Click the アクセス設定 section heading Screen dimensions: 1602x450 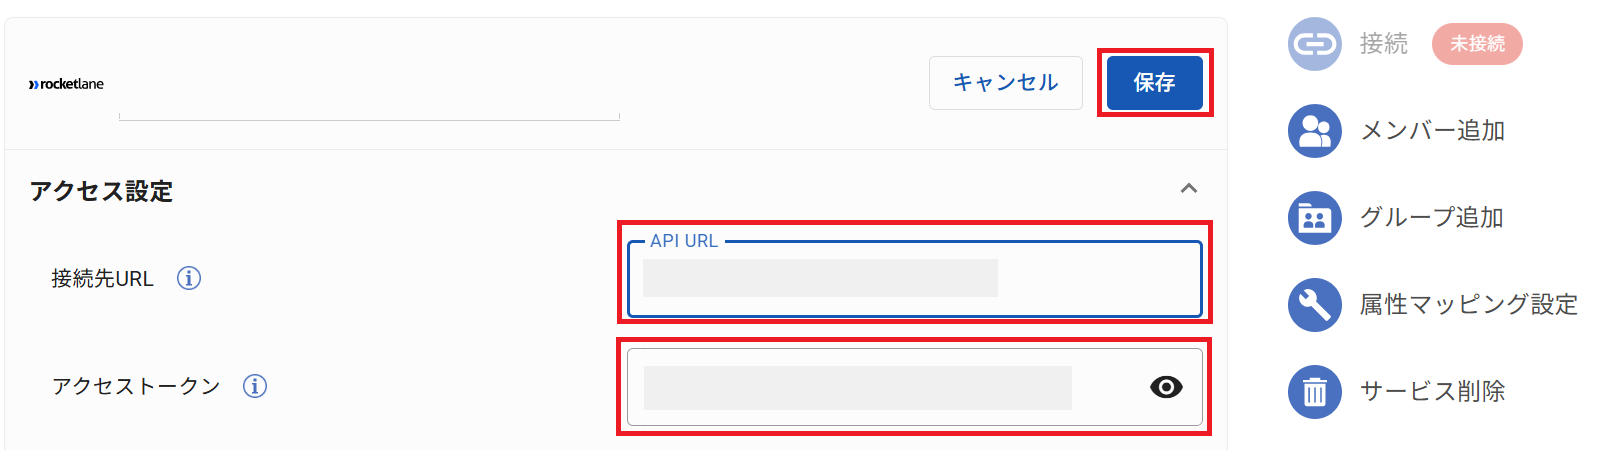101,191
